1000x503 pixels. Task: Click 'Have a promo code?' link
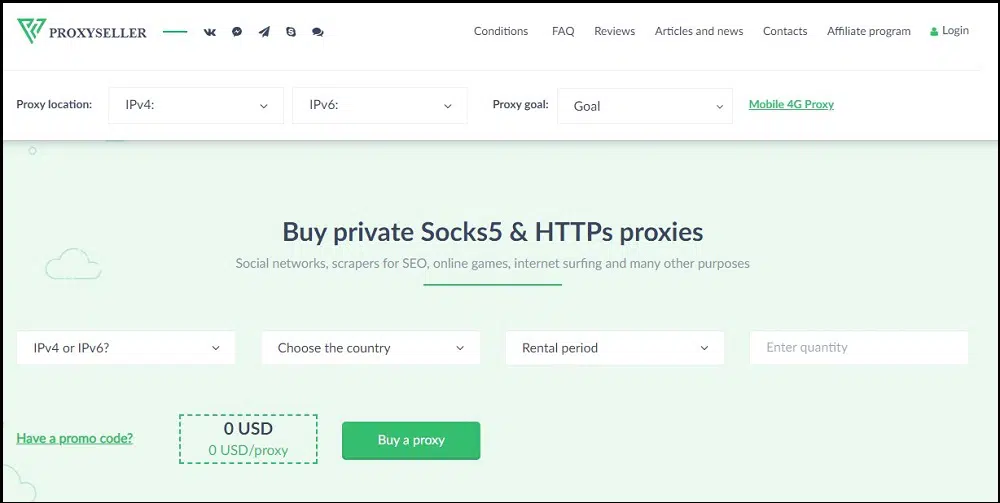tap(75, 439)
